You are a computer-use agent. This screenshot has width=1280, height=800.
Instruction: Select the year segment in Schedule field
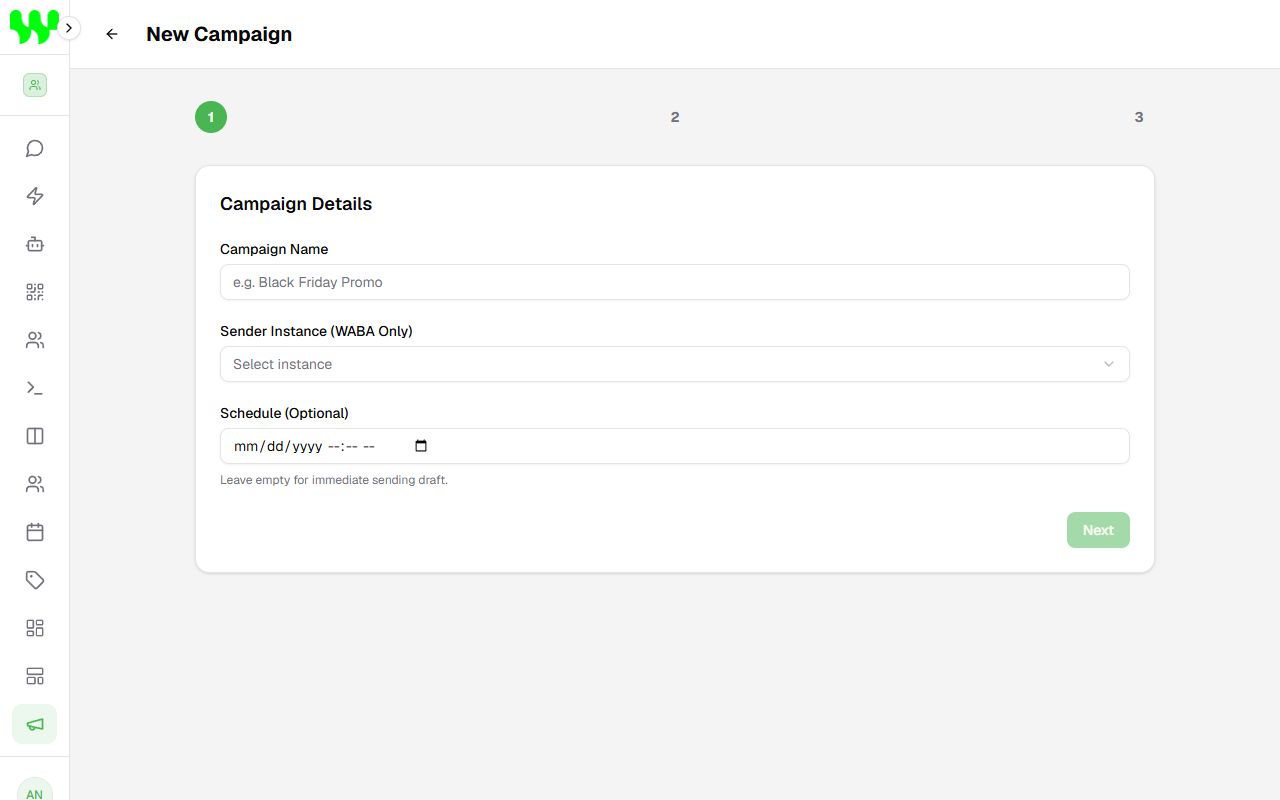coord(307,447)
